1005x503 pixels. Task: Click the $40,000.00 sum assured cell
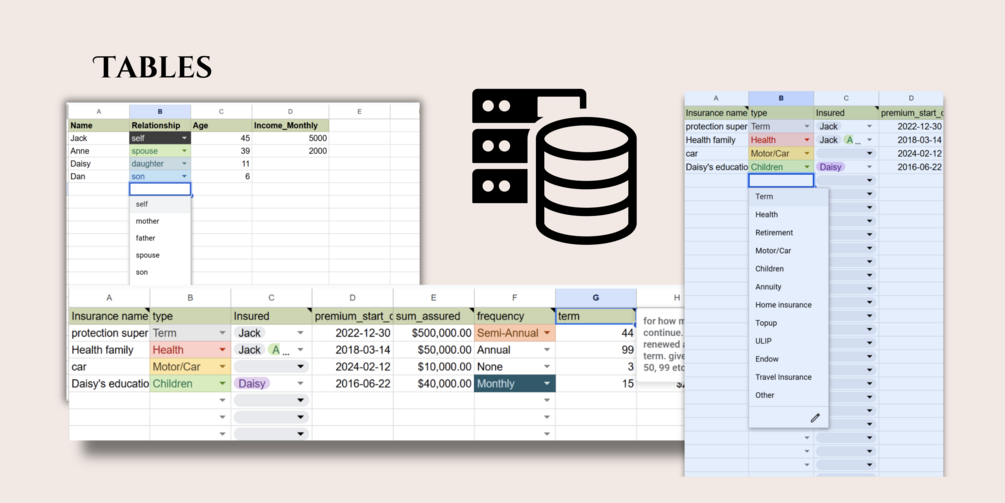(x=434, y=384)
